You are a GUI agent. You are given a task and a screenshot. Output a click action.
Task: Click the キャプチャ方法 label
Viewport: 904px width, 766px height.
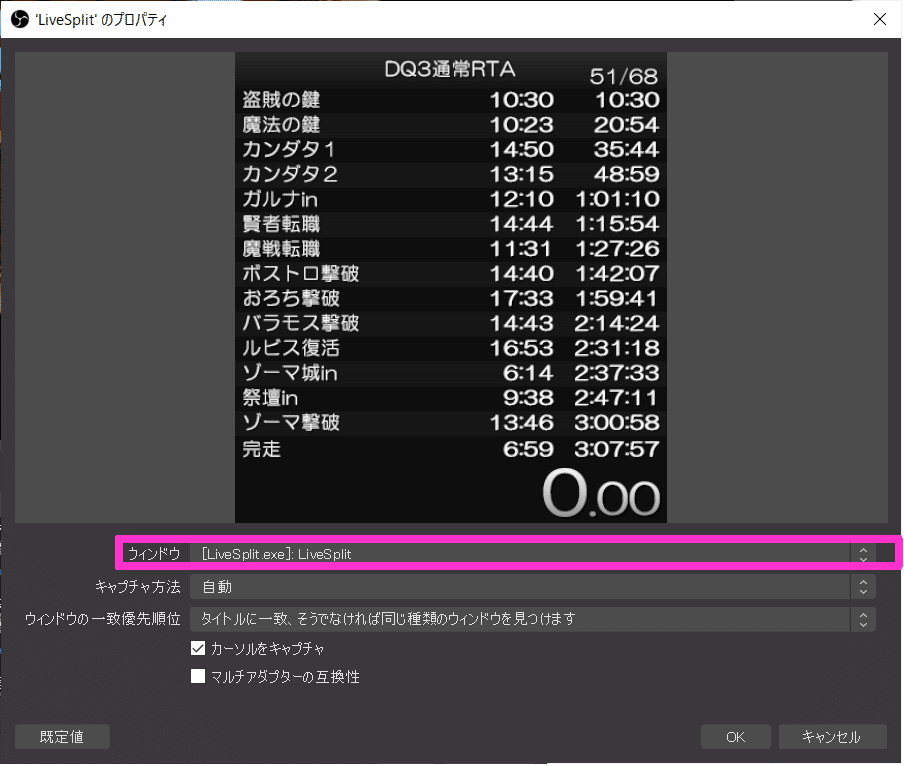point(138,587)
